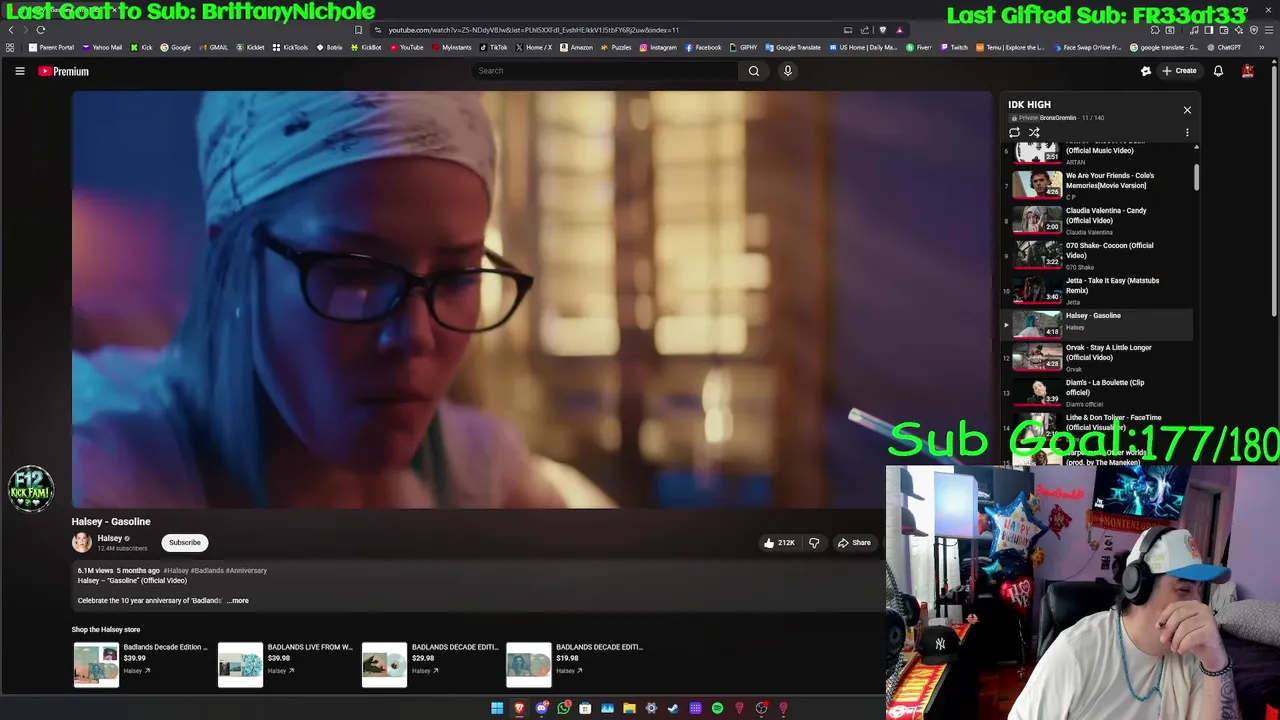
Task: Open File Explorer from taskbar
Action: click(x=629, y=708)
